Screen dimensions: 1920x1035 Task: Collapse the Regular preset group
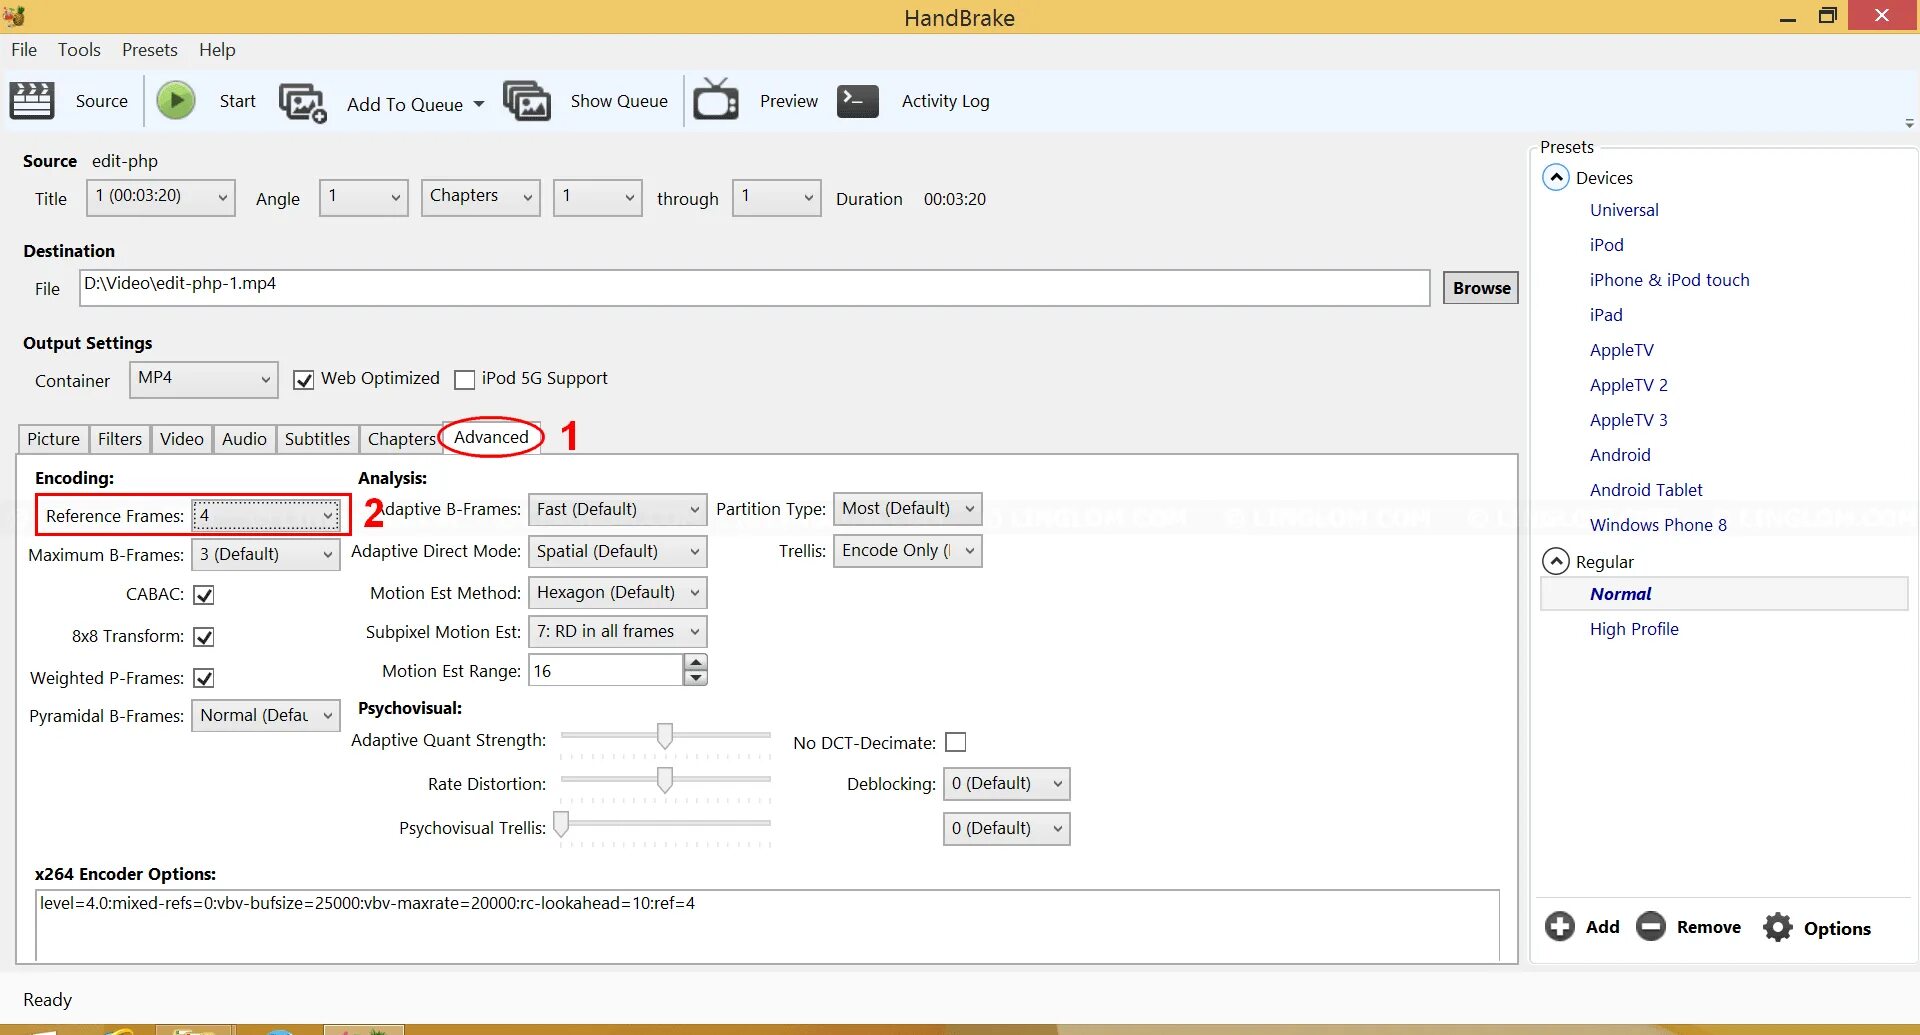pos(1556,561)
